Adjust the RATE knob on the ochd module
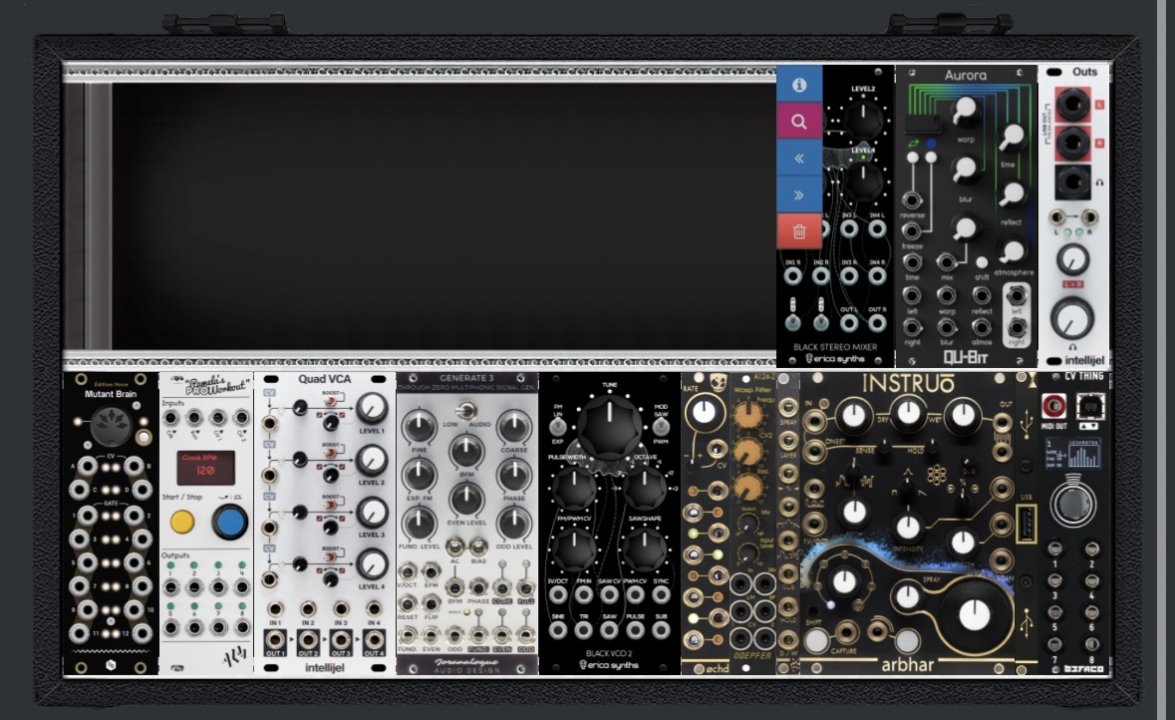The height and width of the screenshot is (720, 1175). [703, 411]
